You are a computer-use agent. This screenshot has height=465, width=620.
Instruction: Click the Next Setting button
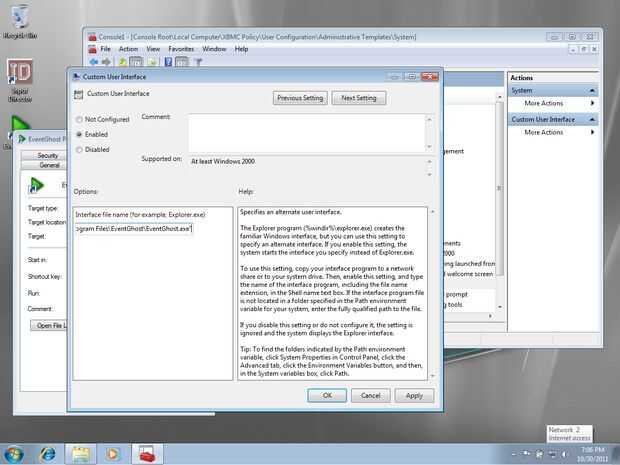coord(359,98)
